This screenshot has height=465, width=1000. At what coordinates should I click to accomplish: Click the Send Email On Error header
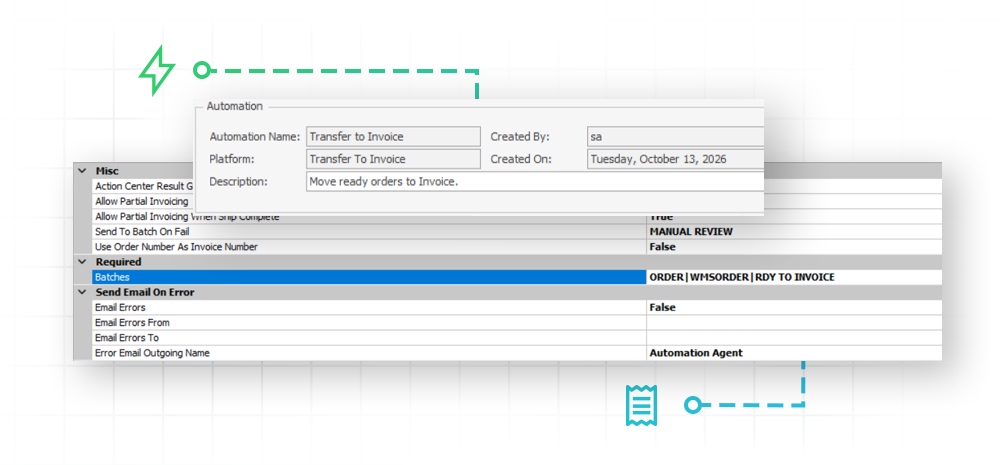(x=145, y=292)
